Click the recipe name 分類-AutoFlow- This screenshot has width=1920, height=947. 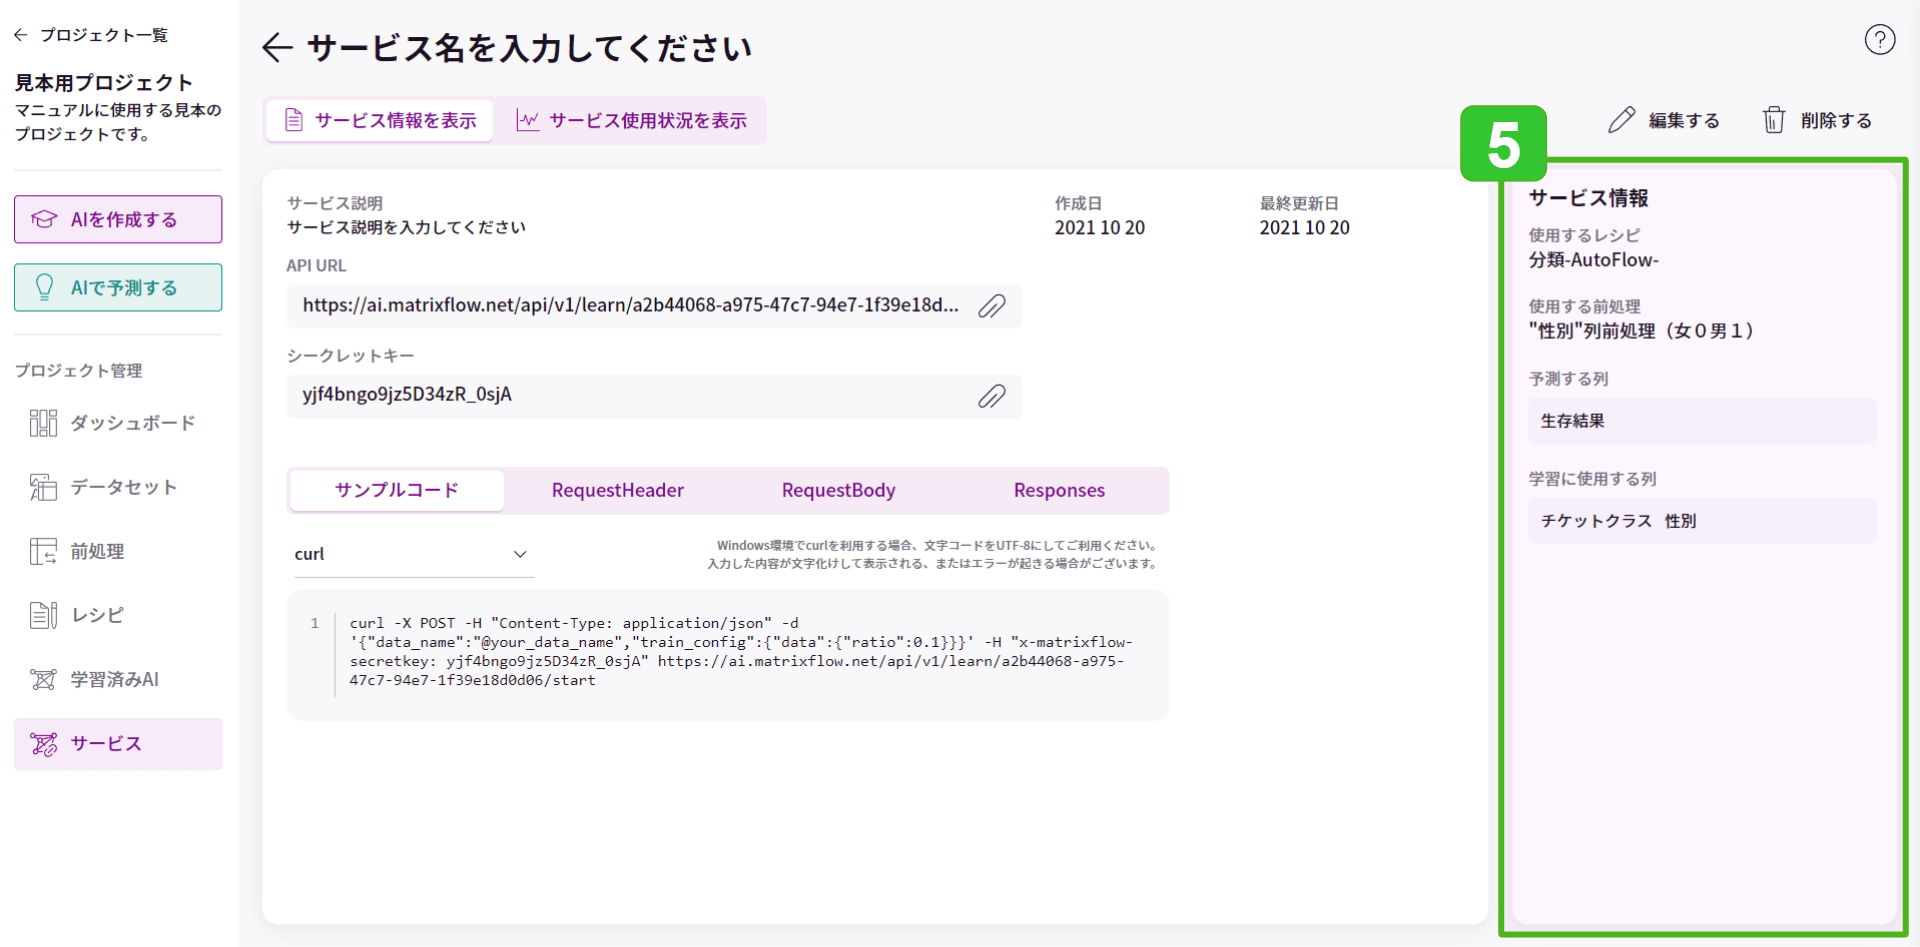[1594, 260]
